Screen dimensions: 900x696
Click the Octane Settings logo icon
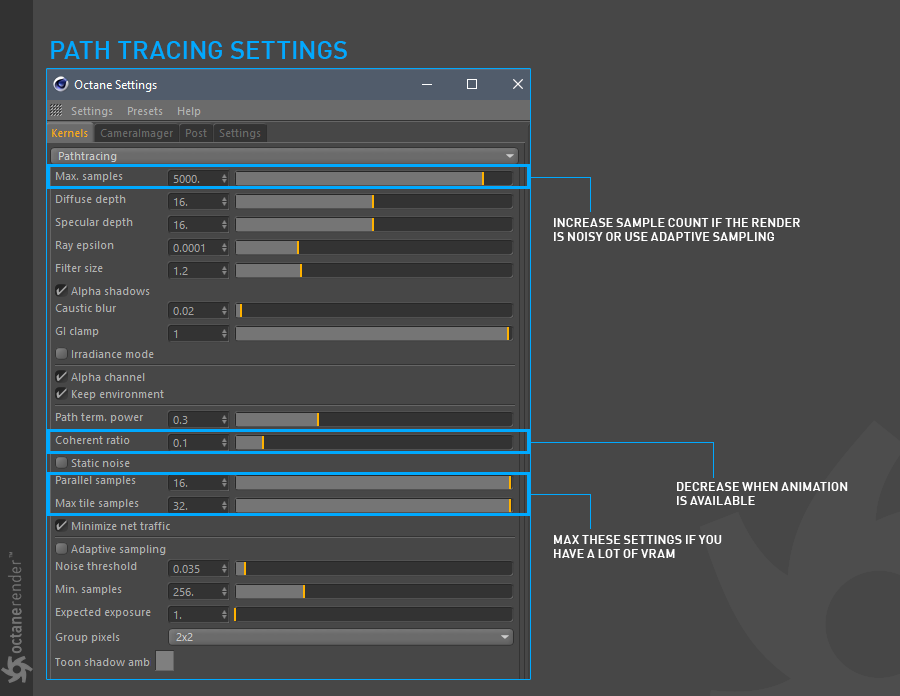tap(61, 85)
